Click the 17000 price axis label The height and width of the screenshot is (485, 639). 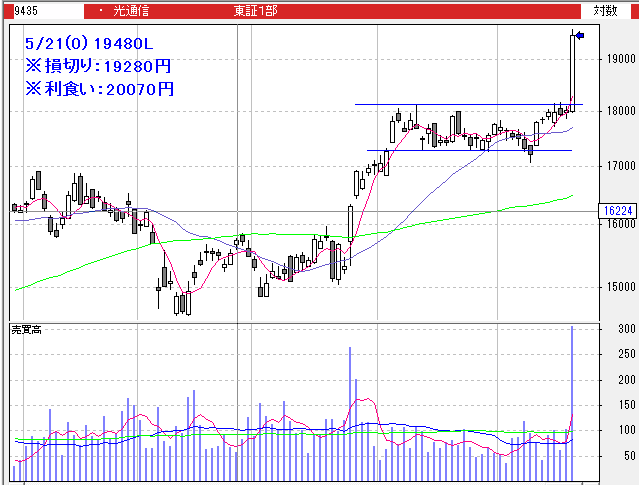618,166
